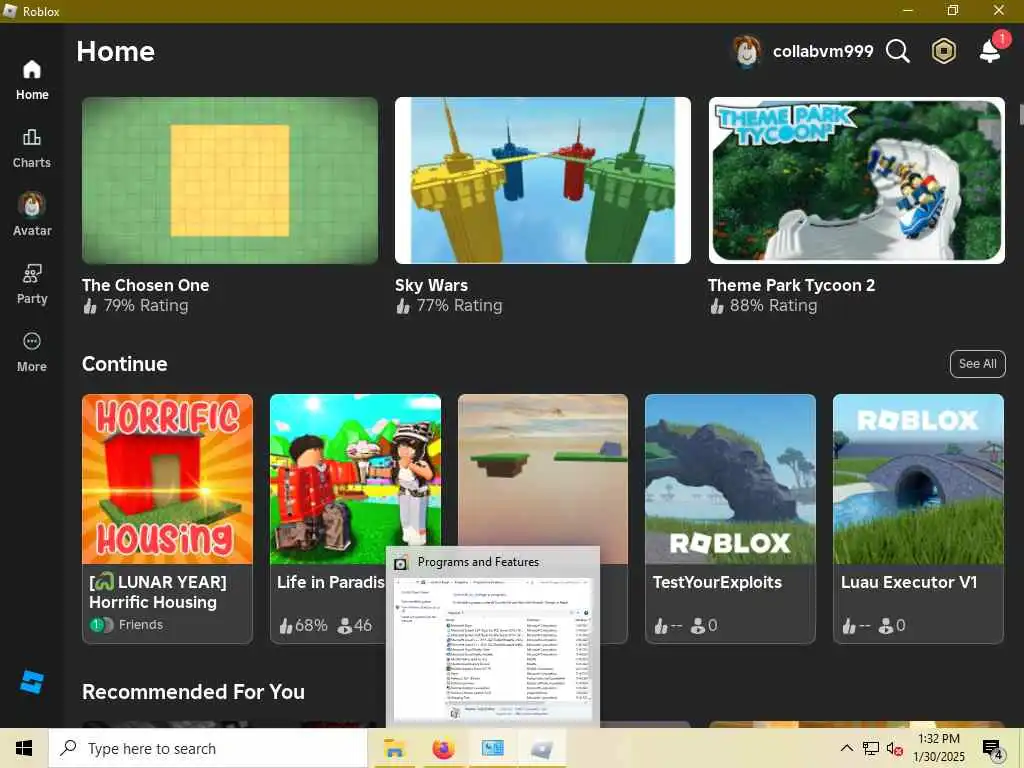Click the collabvm999 username
This screenshot has width=1024, height=768.
pyautogui.click(x=823, y=51)
